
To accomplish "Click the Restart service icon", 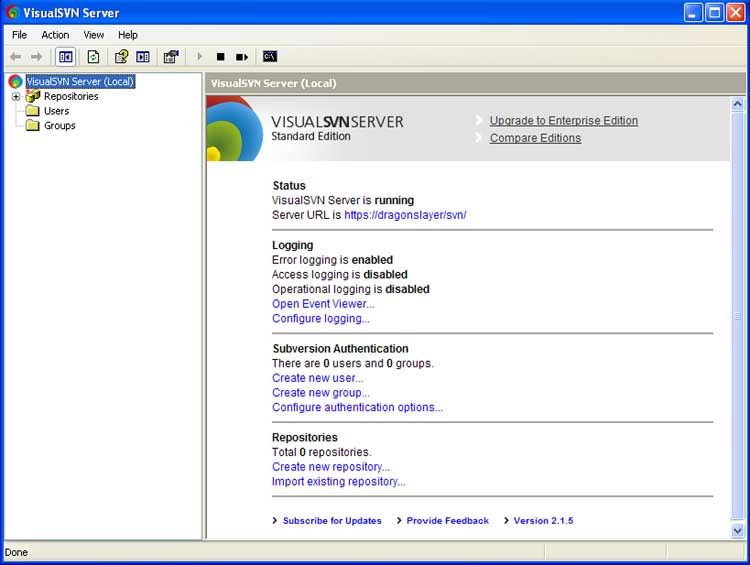I will pos(242,57).
